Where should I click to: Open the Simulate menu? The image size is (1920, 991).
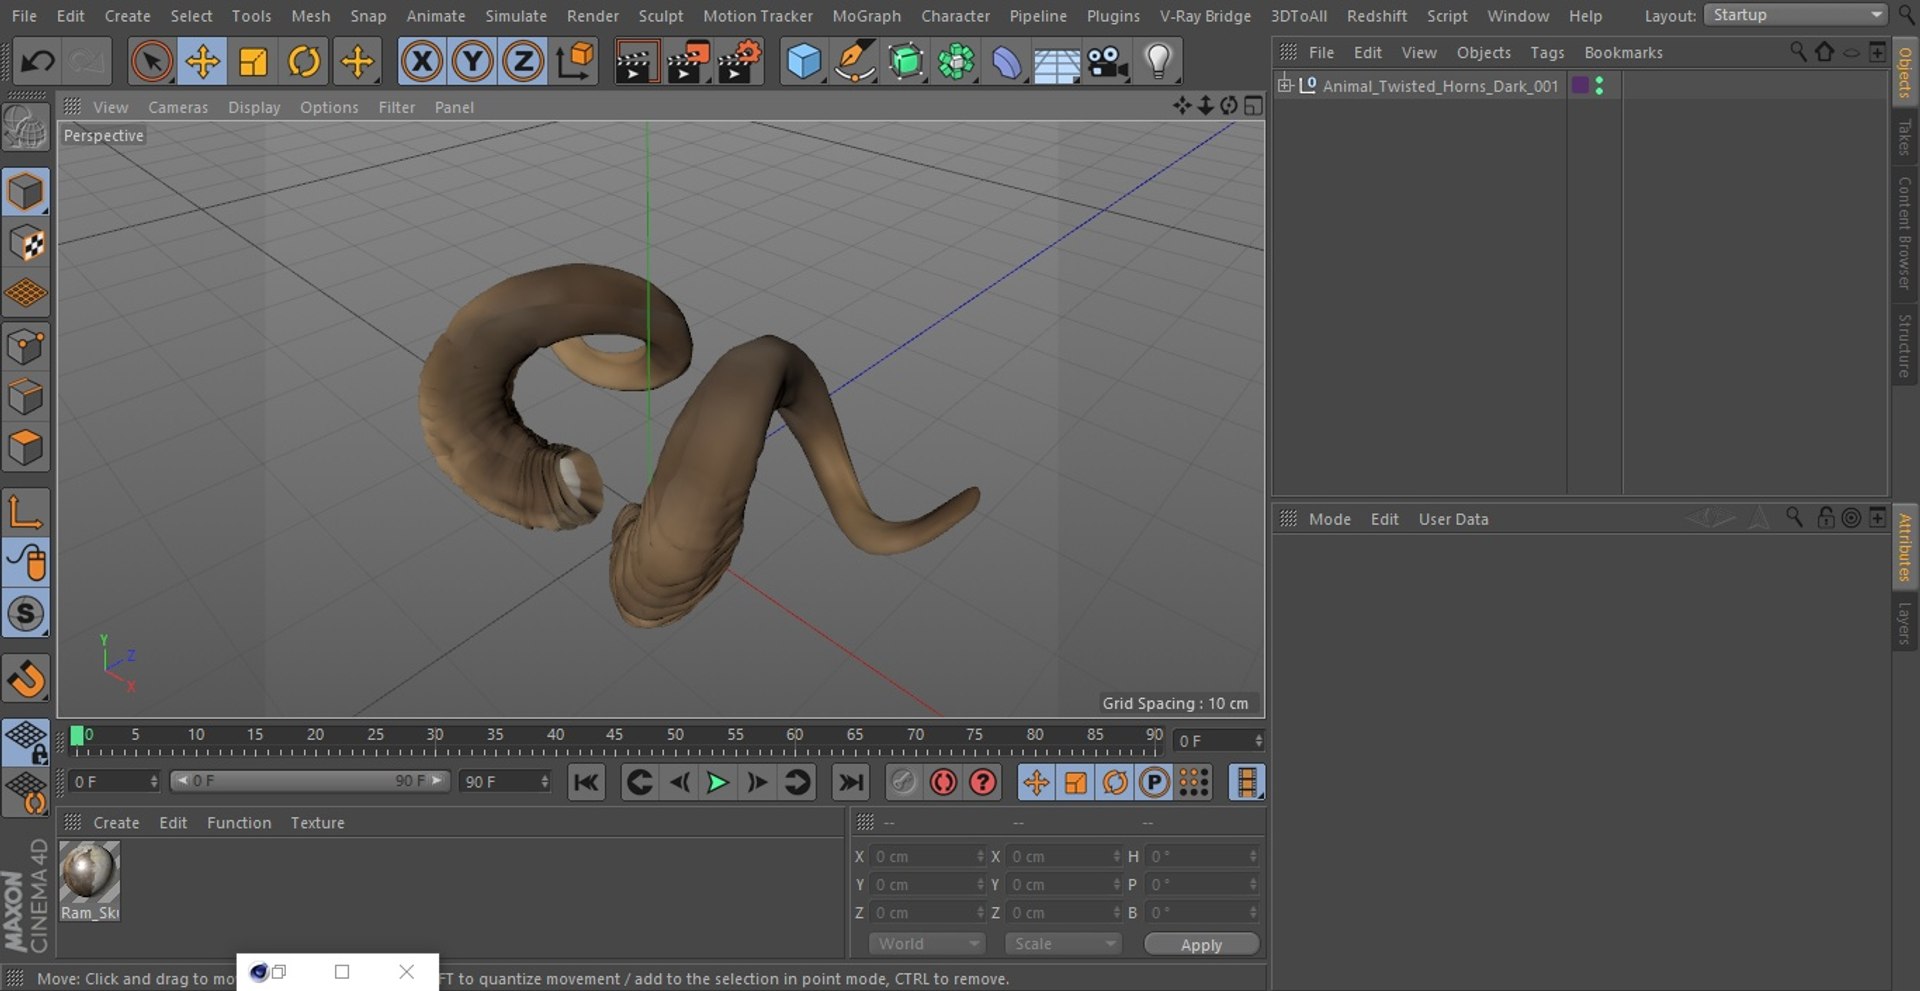pos(516,16)
